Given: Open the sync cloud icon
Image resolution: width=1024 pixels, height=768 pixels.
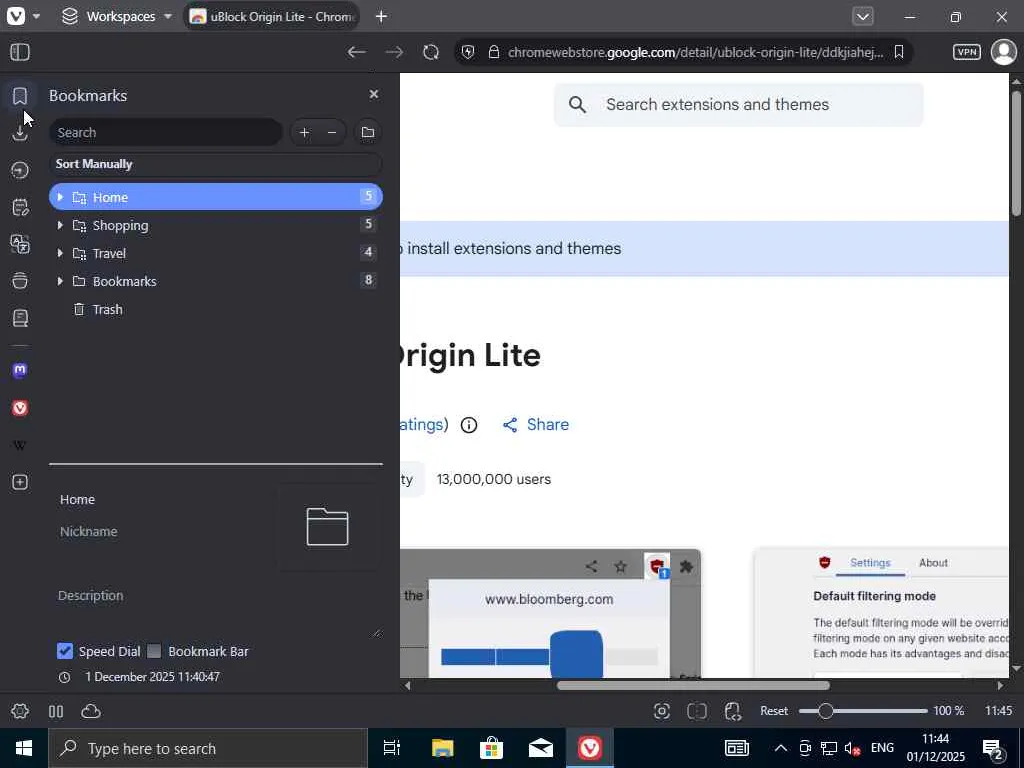Looking at the screenshot, I should (x=91, y=711).
